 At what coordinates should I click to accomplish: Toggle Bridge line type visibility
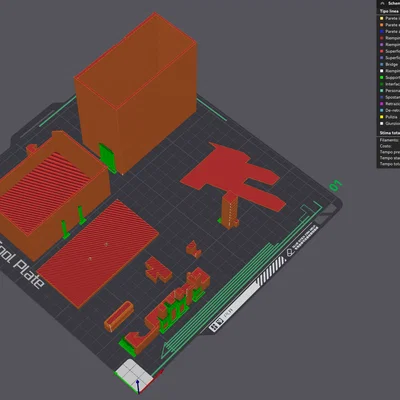click(382, 64)
